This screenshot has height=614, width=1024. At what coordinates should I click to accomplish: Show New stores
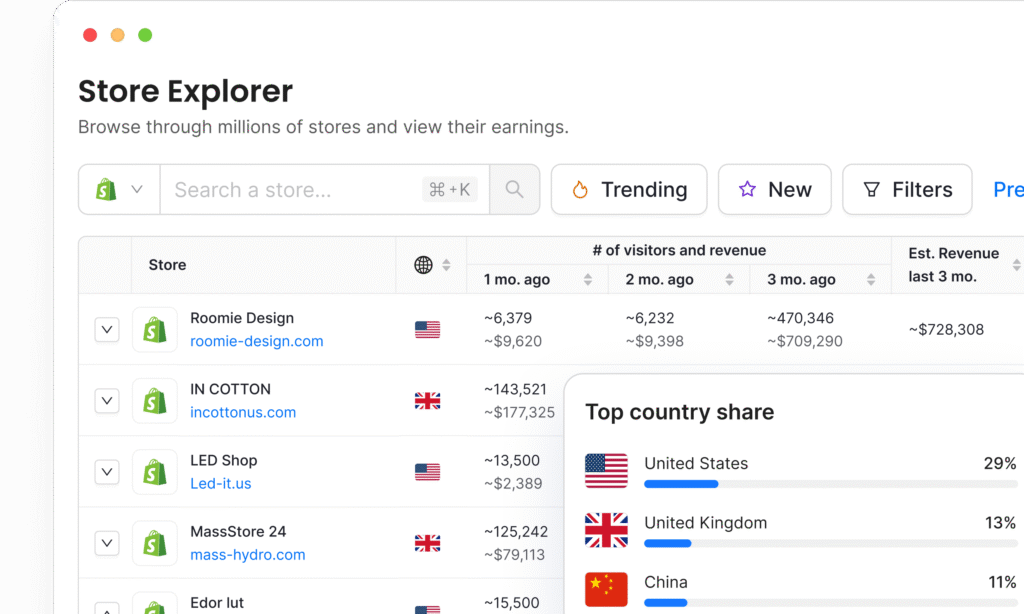pos(774,190)
